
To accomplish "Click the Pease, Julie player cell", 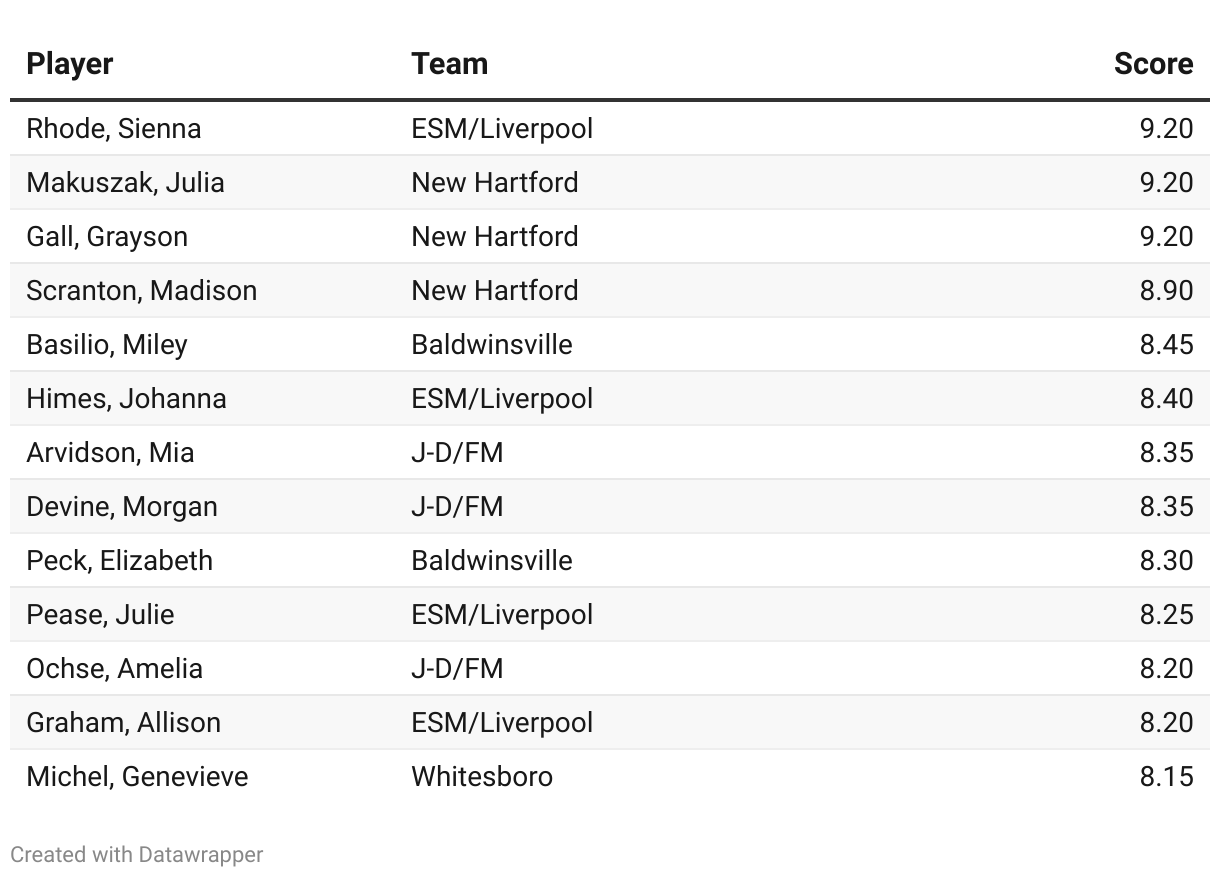I will [100, 615].
